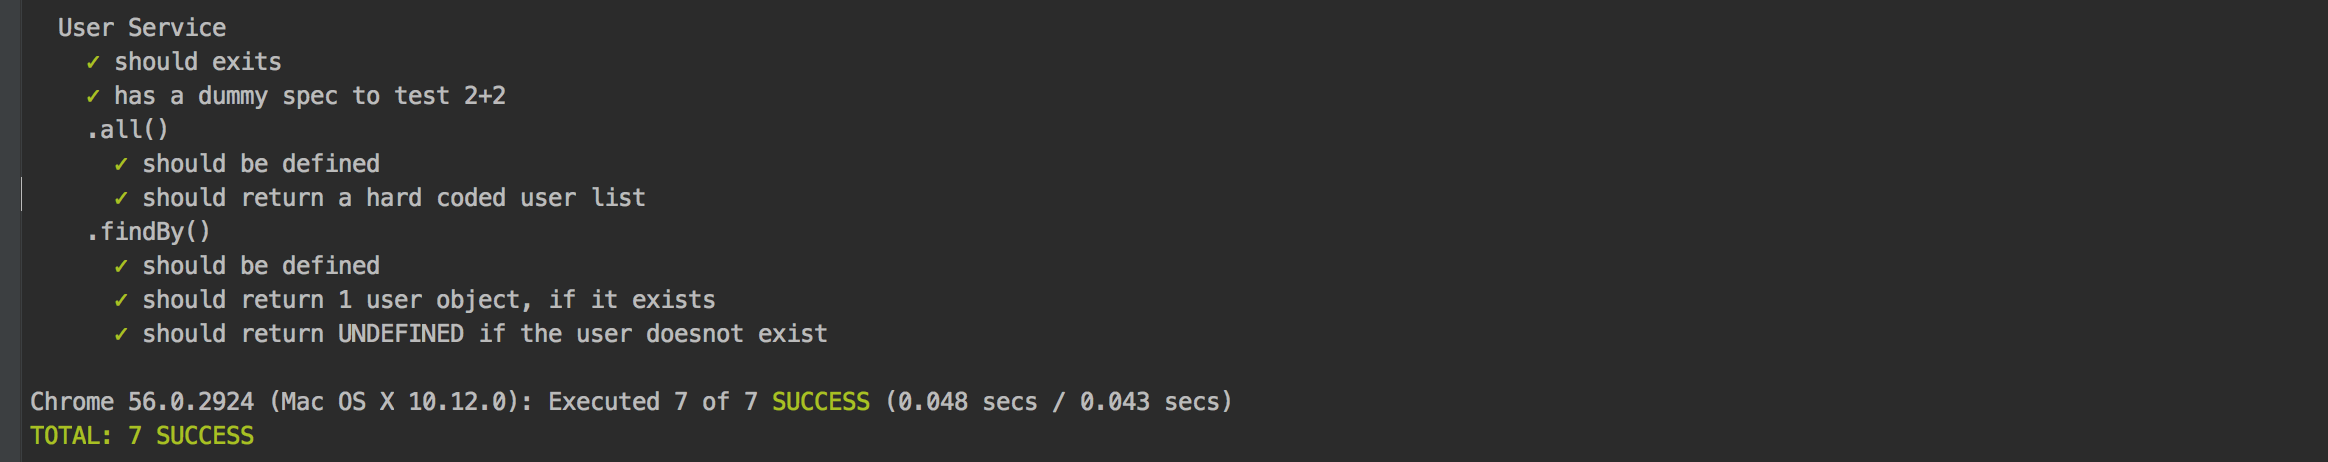2328x462 pixels.
Task: Click the checkmark by 'should be defined' under .findBy()
Action: [121, 266]
